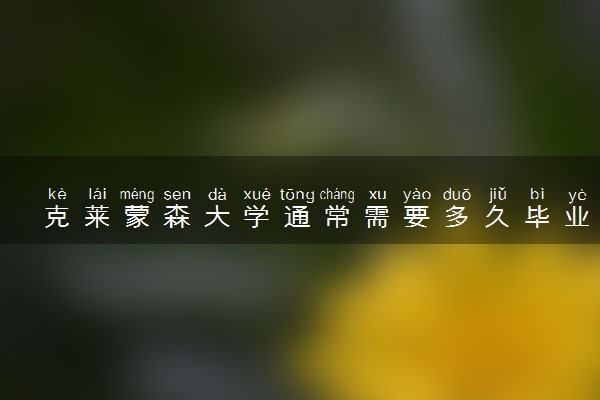Click the pinyin label kè
This screenshot has width=600, height=400.
point(57,194)
